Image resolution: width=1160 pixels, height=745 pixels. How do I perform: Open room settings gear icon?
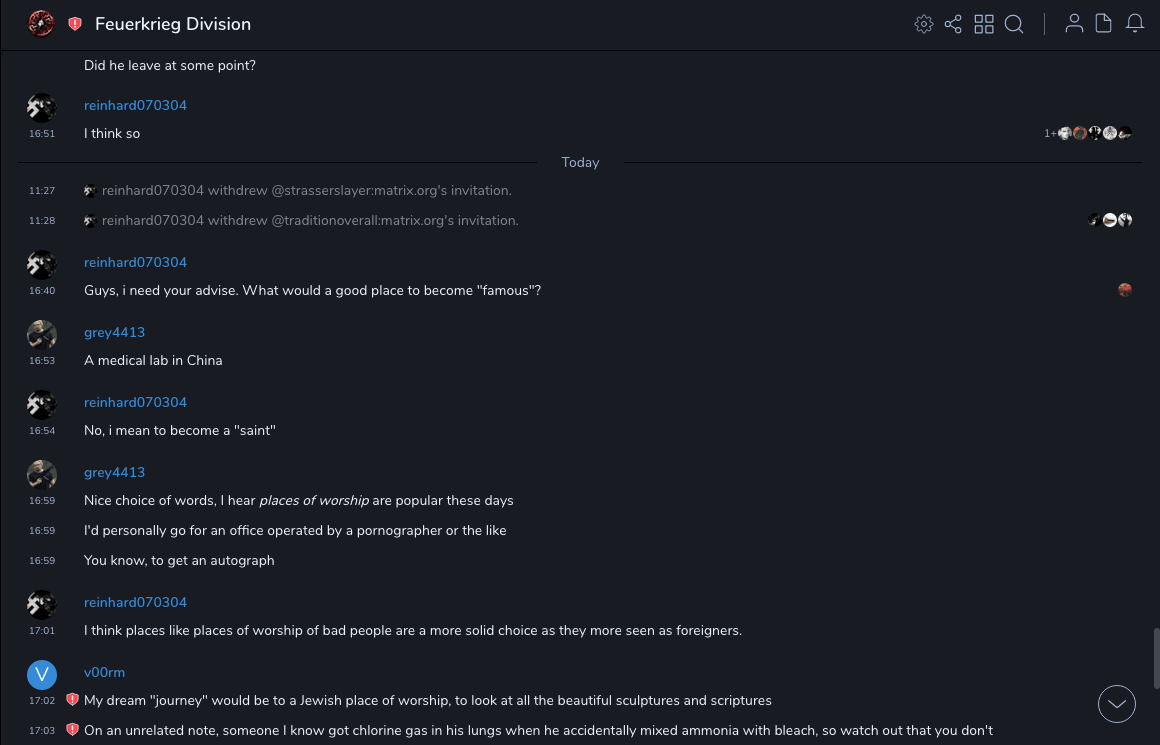[x=924, y=24]
